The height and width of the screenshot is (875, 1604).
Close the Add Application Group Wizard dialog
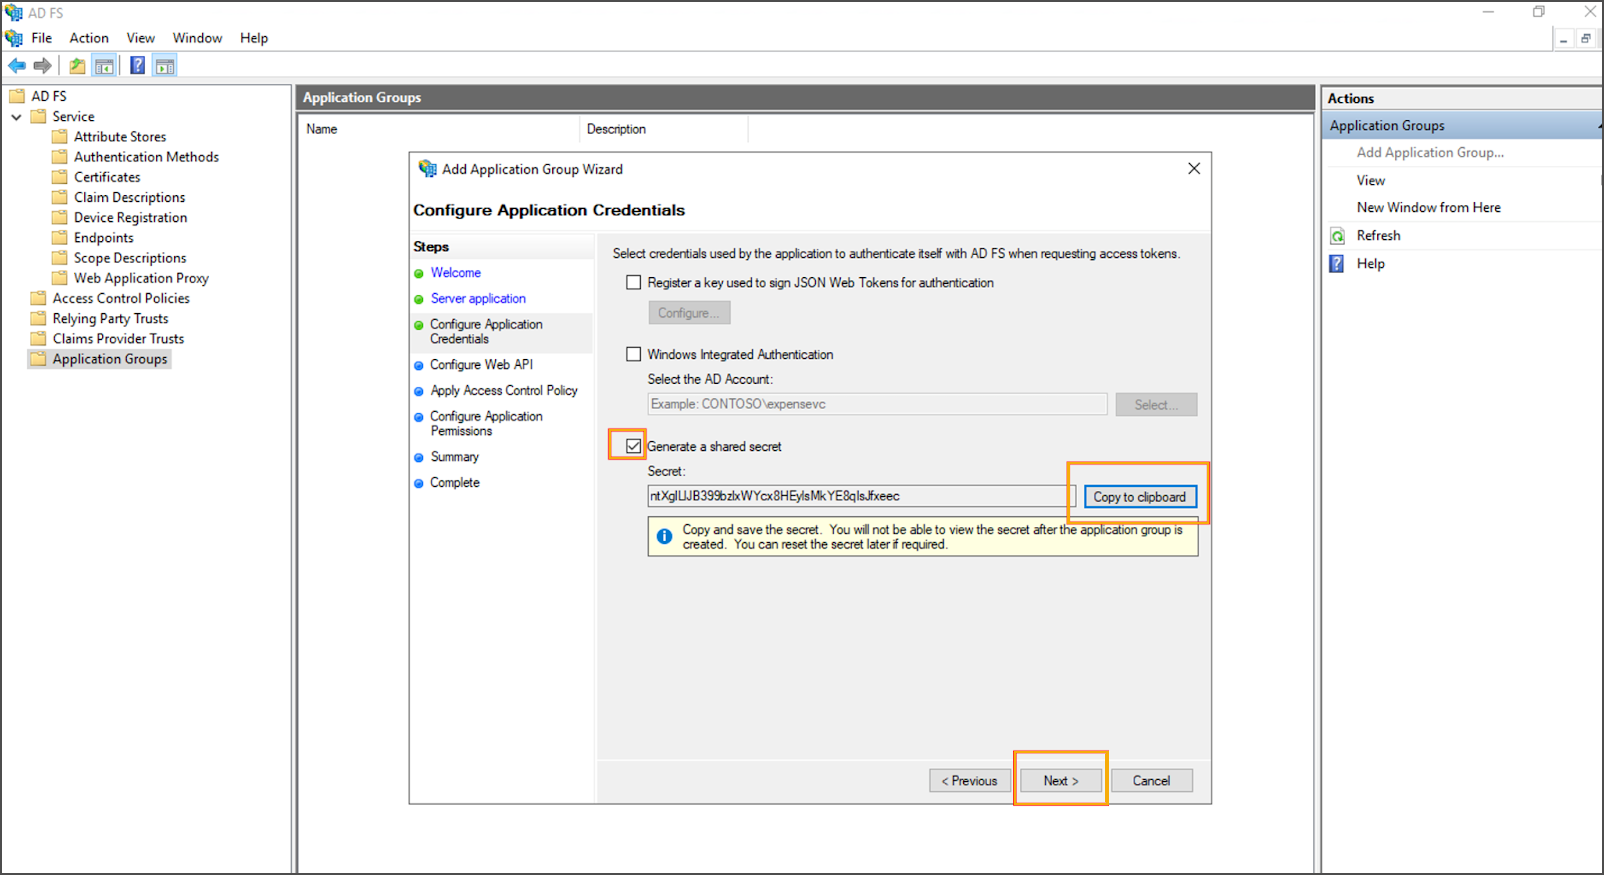coord(1193,169)
